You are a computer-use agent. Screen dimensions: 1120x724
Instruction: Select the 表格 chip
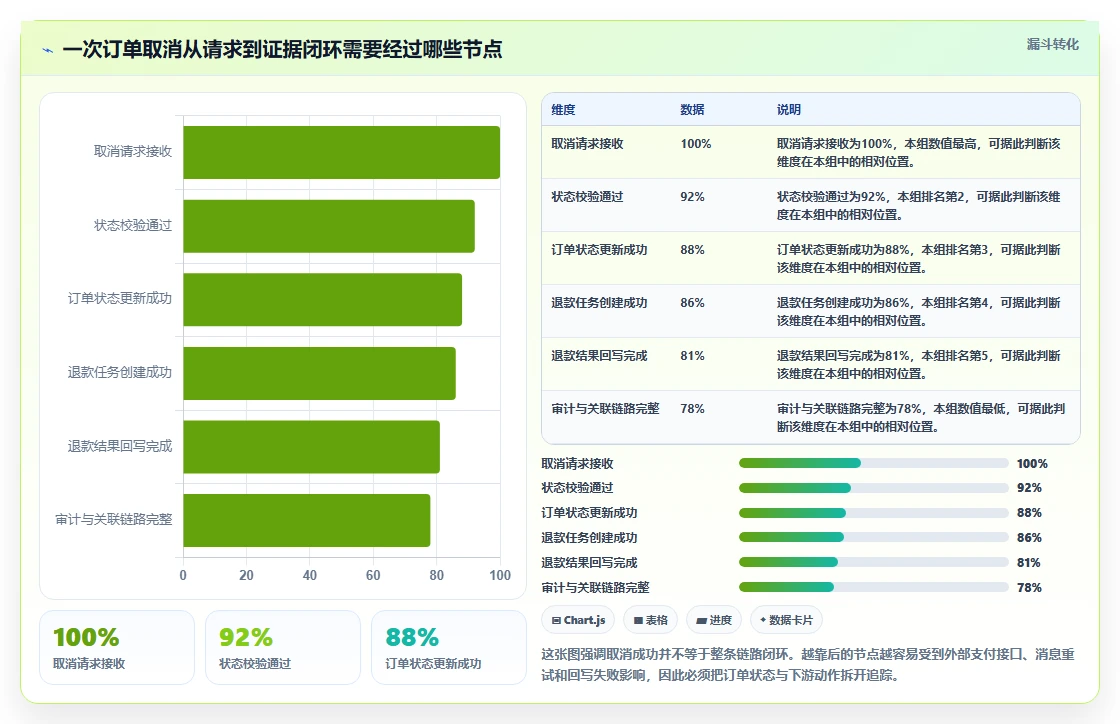(x=650, y=620)
